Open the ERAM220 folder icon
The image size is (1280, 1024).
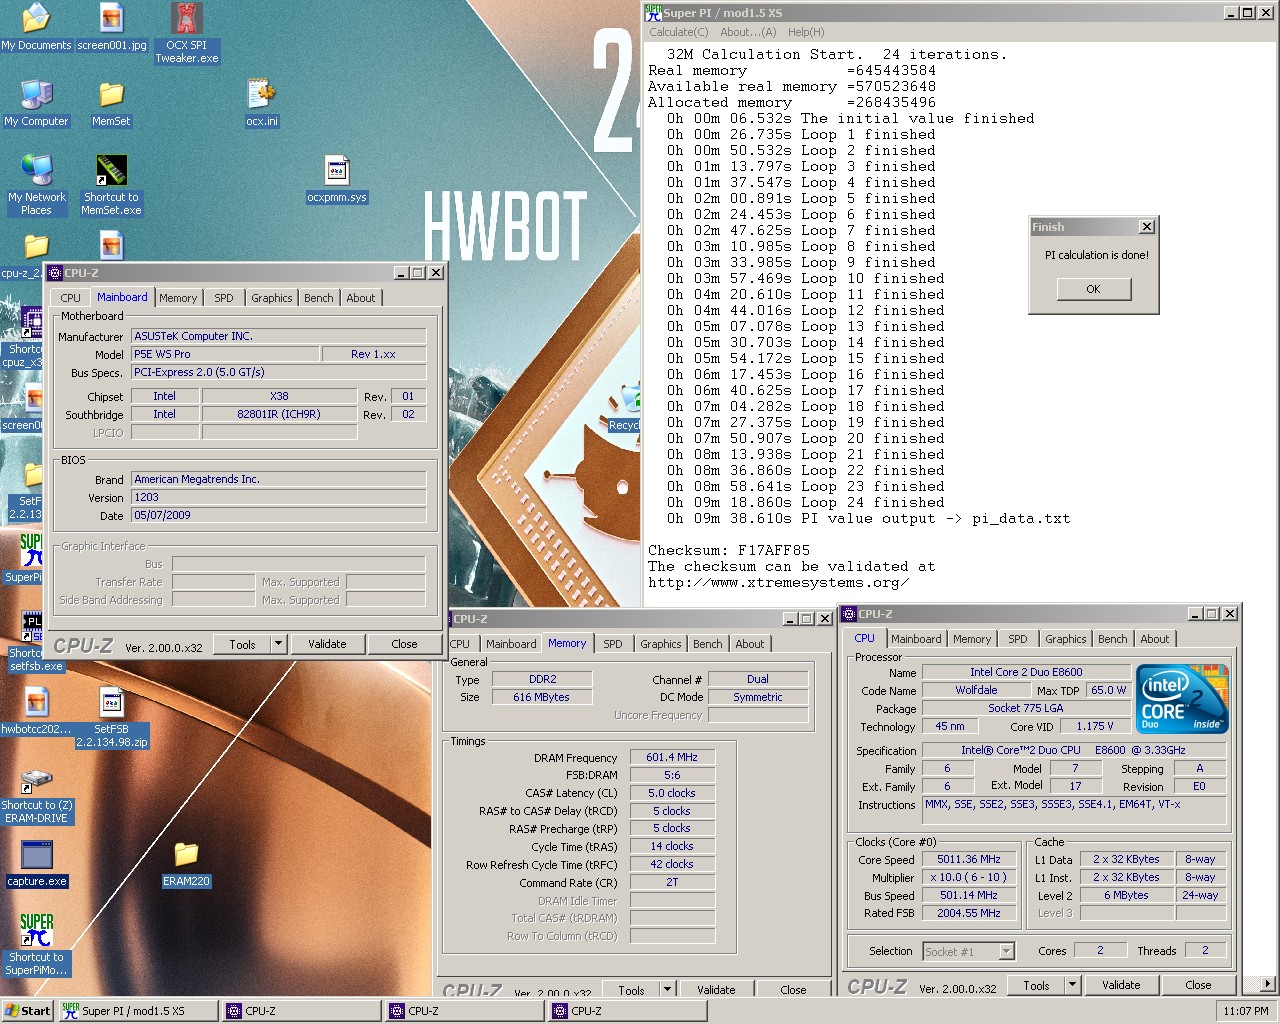click(186, 864)
